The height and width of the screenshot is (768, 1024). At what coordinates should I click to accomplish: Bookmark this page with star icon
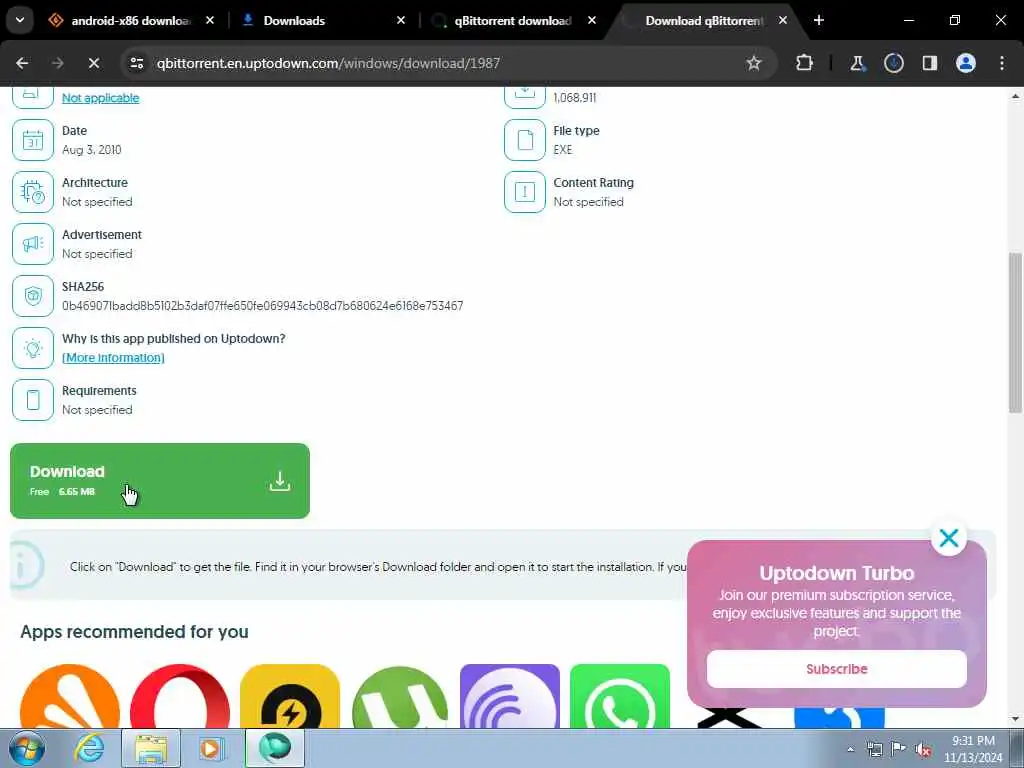(x=754, y=63)
